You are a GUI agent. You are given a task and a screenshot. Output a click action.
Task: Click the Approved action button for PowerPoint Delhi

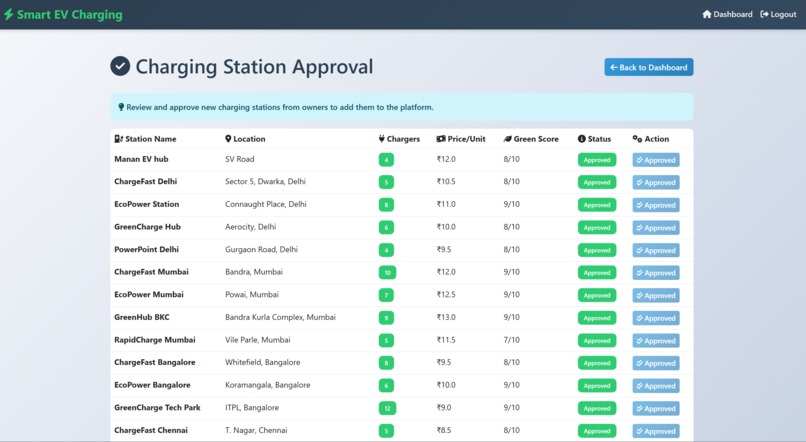point(656,250)
